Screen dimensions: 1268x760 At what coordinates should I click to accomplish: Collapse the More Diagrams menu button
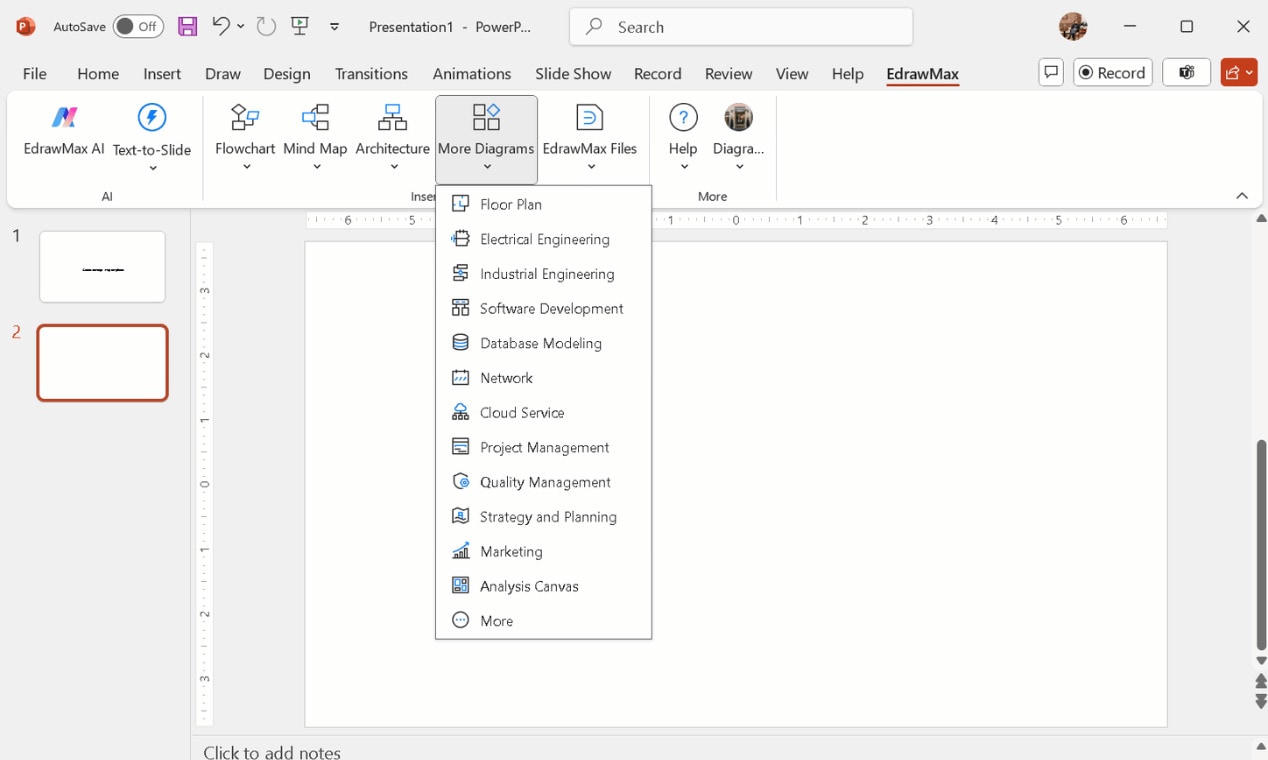coord(486,139)
